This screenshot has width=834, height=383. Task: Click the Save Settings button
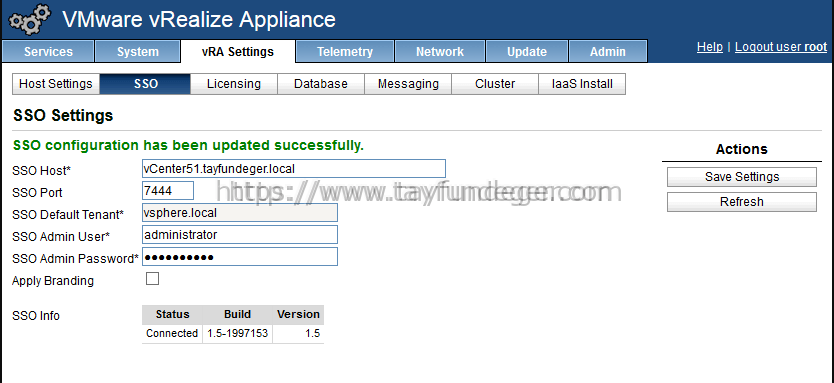tap(741, 177)
